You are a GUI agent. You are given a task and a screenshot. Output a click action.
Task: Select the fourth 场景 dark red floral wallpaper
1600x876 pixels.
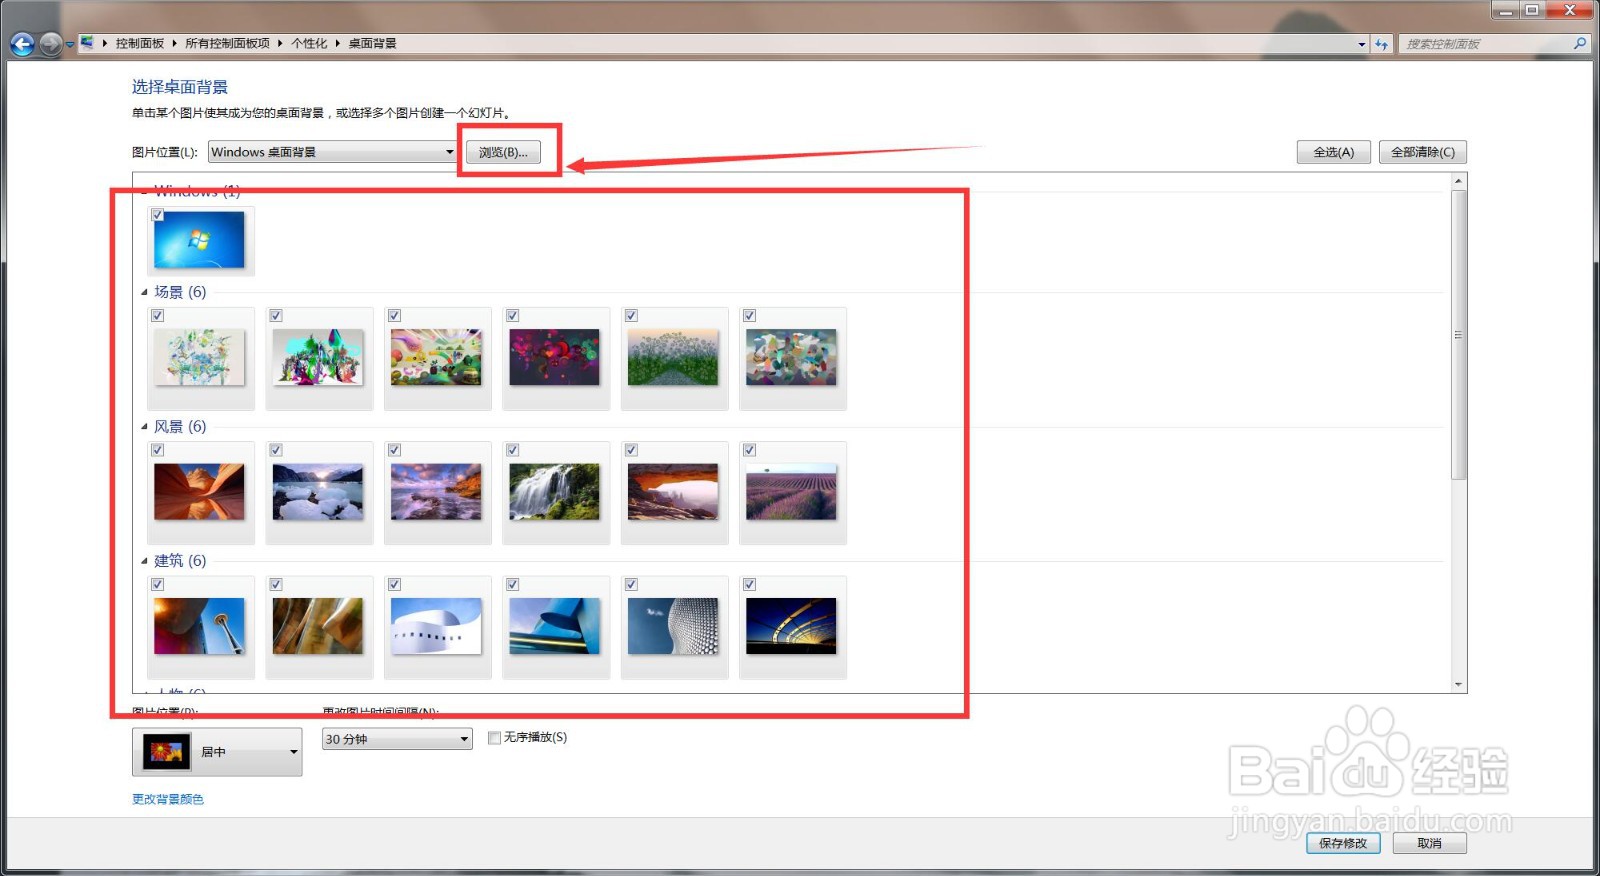(554, 357)
